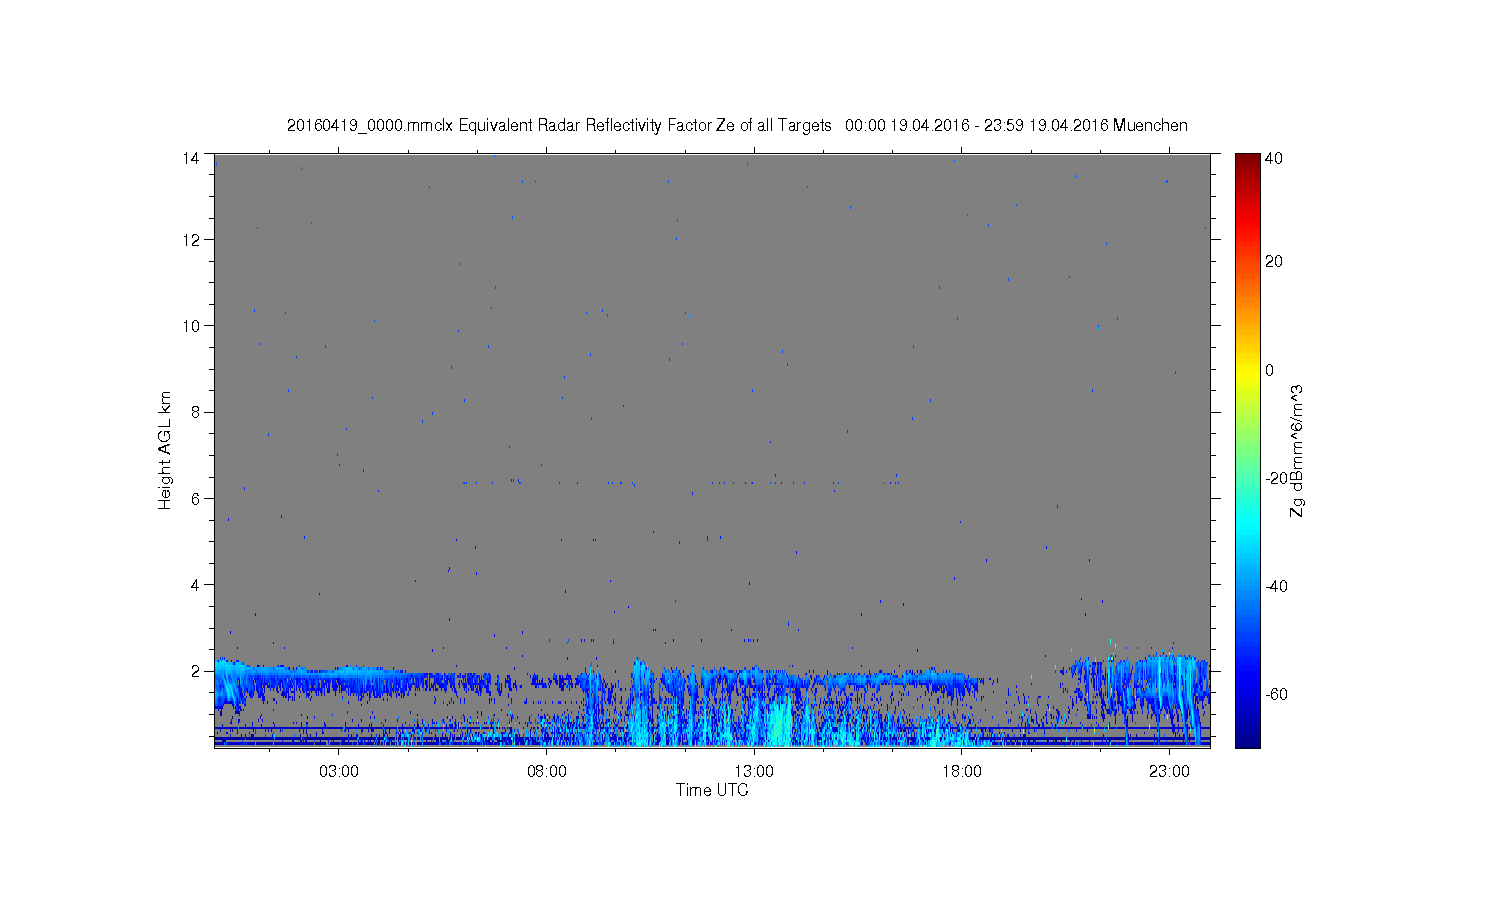The width and height of the screenshot is (1500, 900).
Task: Click the height axis tick label 10
Action: coord(191,326)
